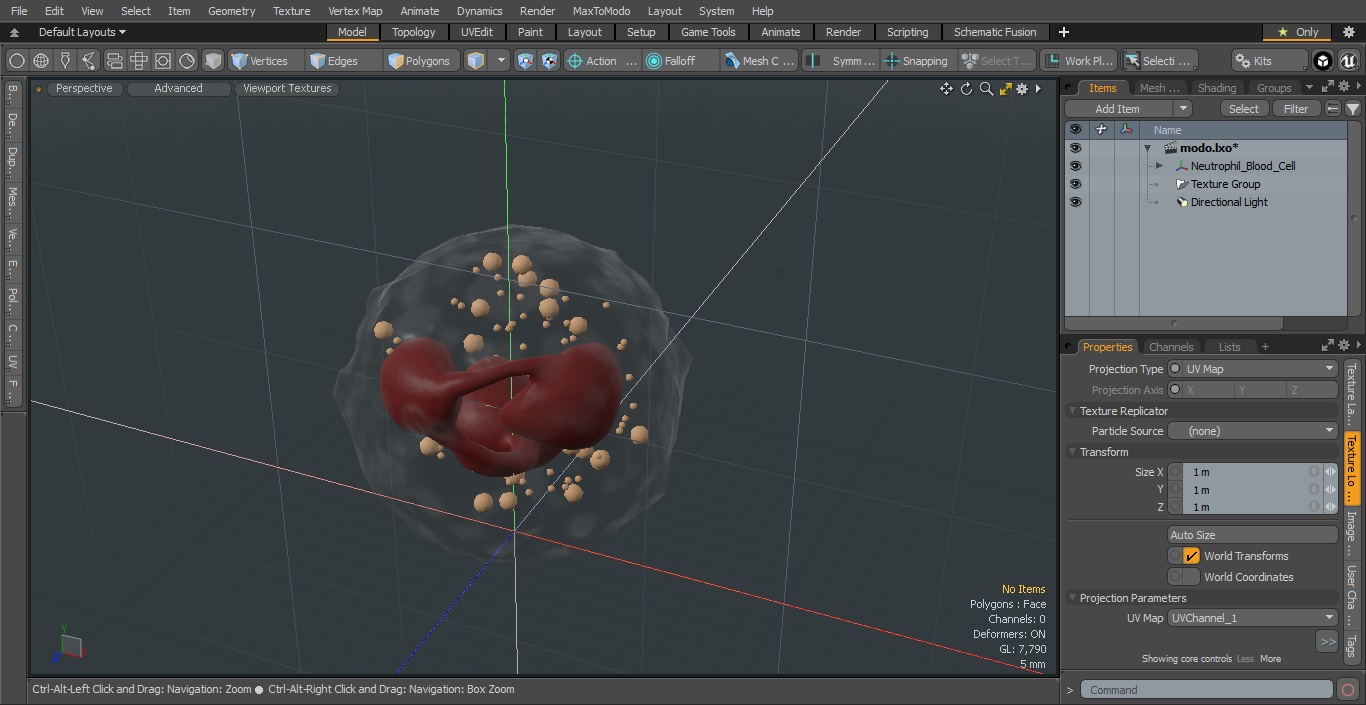The width and height of the screenshot is (1366, 705).
Task: Click the funnel filter icon in Items panel
Action: 1353,109
